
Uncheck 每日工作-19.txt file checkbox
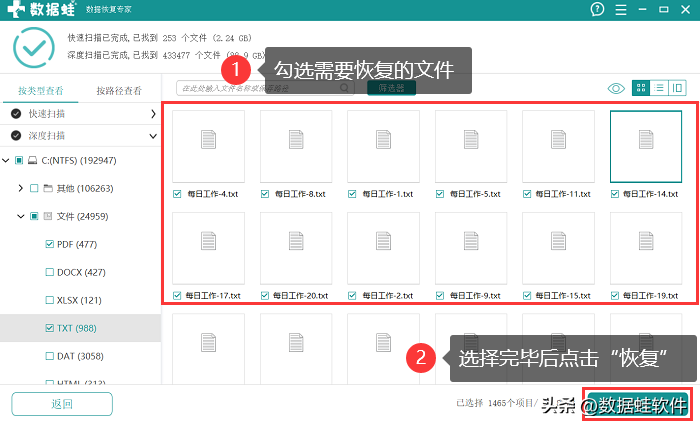(615, 296)
